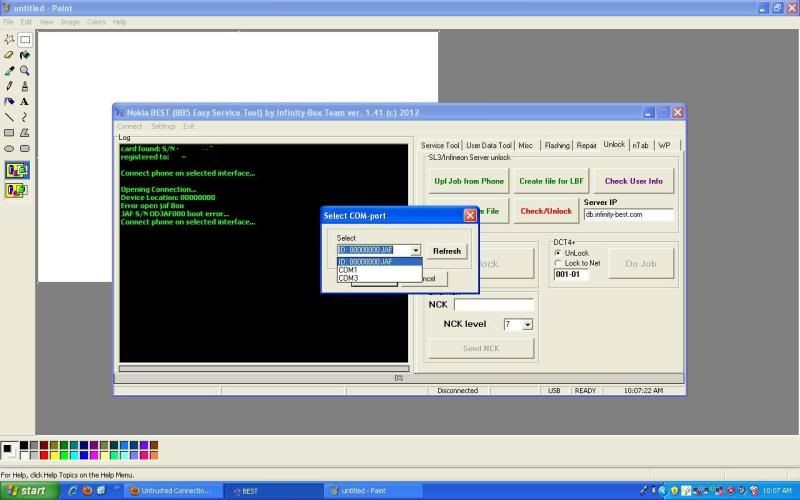The image size is (800, 500).
Task: Pick the bright red palette swatch
Action: (x=44, y=455)
